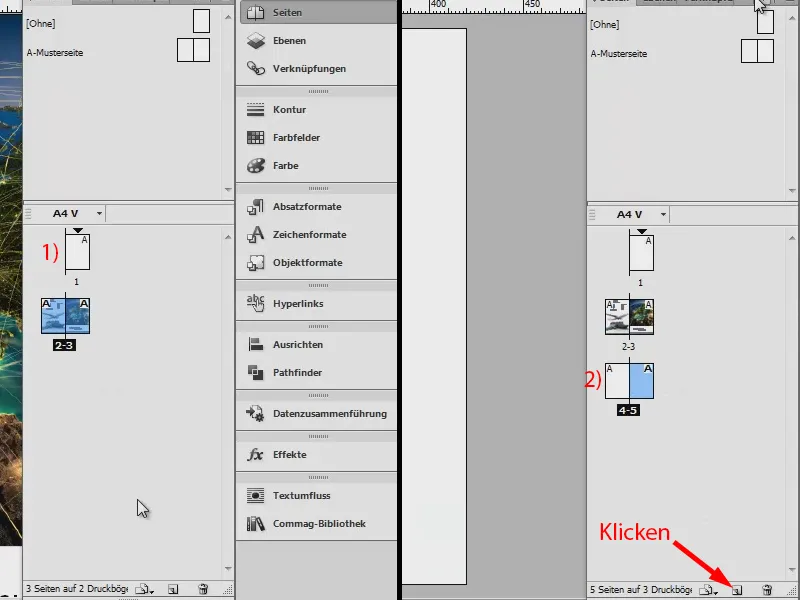The image size is (800, 600).
Task: Click the 2-3 spread label in left panel
Action: tap(64, 345)
